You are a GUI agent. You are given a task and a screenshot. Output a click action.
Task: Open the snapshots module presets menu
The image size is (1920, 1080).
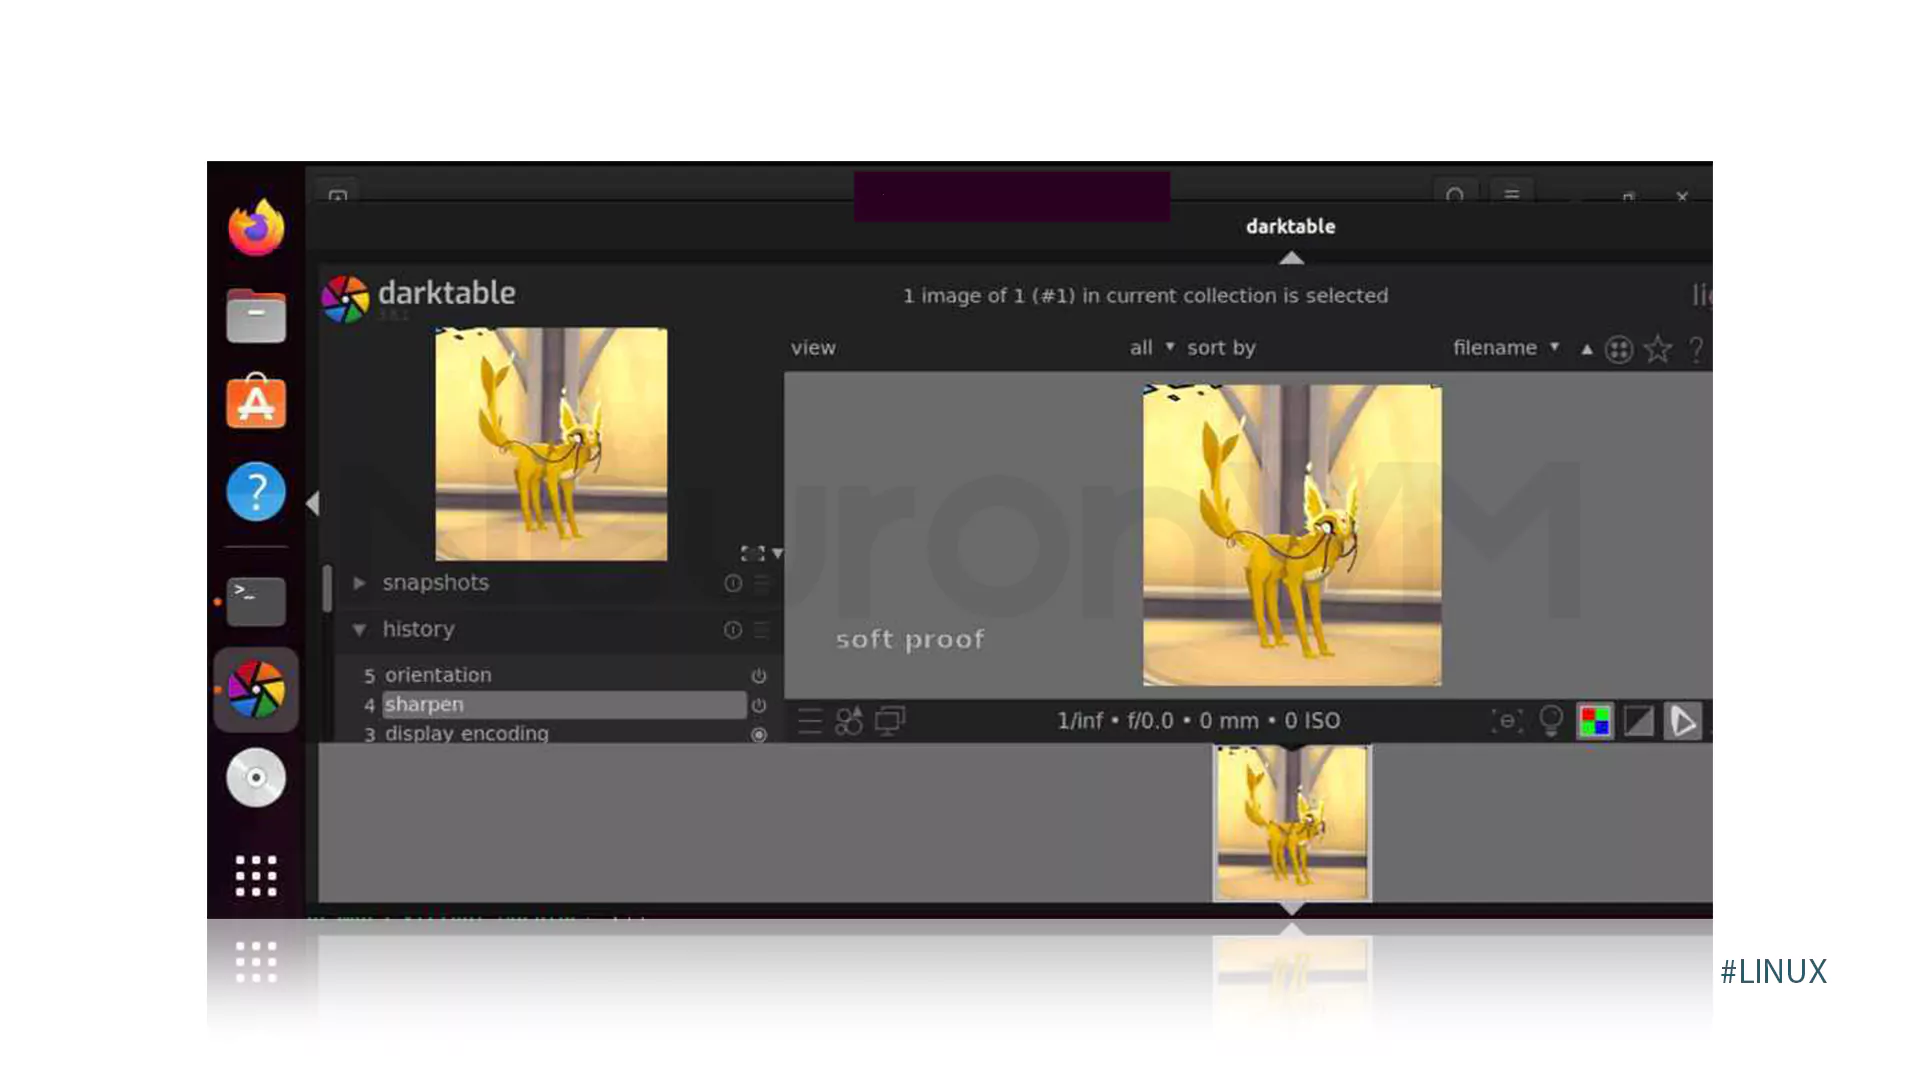[762, 583]
